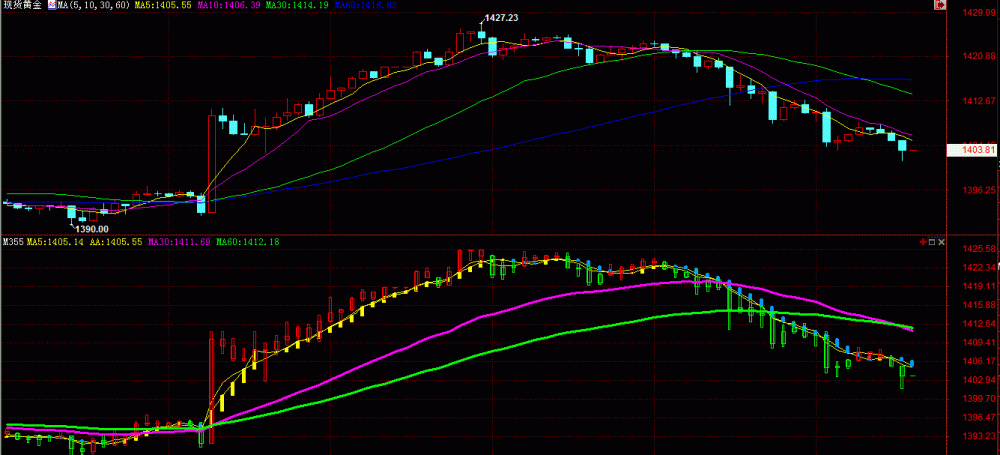Click the 1409.41 lower axis label
The height and width of the screenshot is (455, 1000).
click(980, 343)
